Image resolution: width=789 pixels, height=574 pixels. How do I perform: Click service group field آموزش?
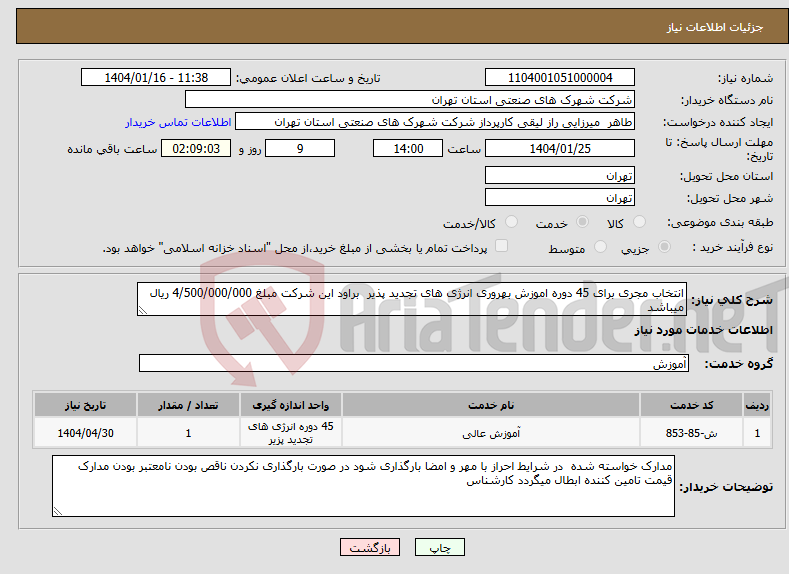(x=414, y=363)
